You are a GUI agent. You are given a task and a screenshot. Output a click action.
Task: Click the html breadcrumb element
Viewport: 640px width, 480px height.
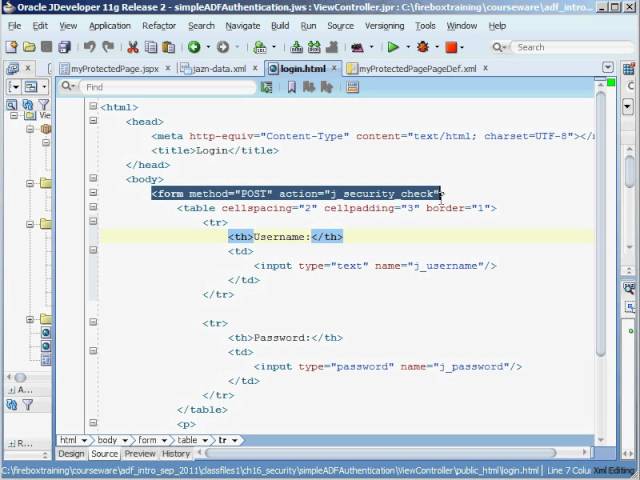coord(68,440)
